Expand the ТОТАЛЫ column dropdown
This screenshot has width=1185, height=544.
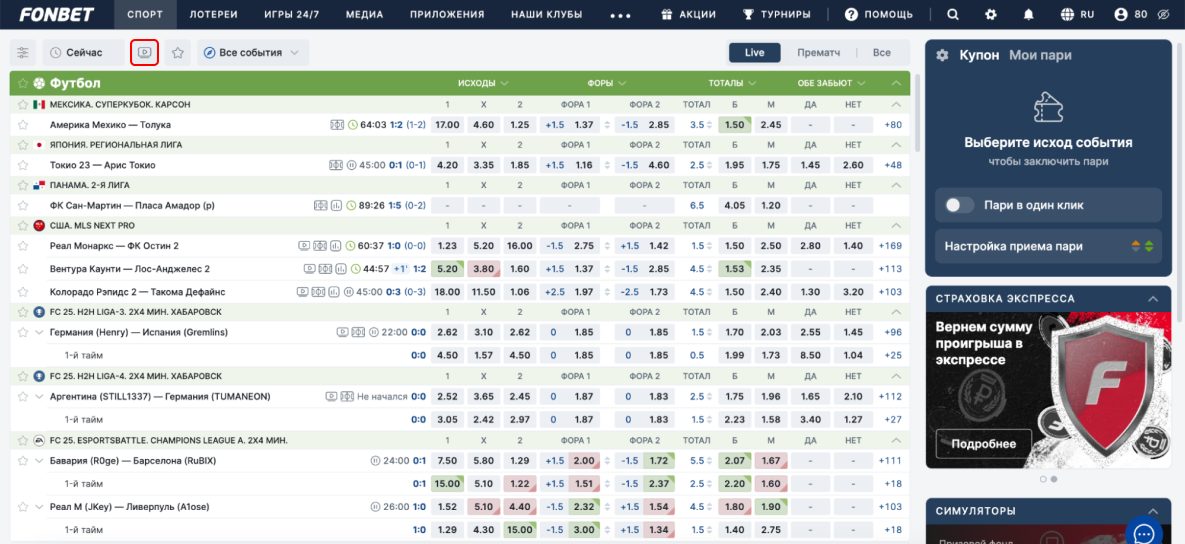tap(732, 84)
